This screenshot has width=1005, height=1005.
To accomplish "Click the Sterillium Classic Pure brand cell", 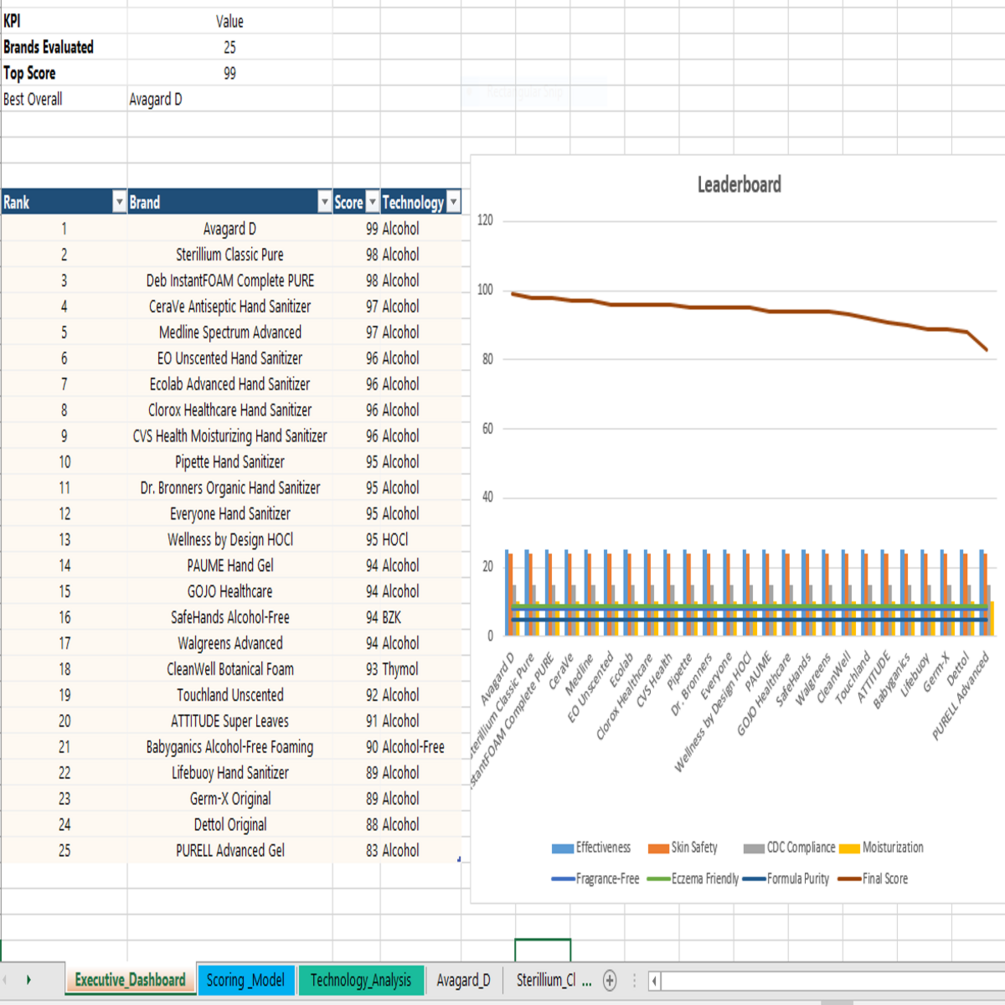I will (229, 254).
